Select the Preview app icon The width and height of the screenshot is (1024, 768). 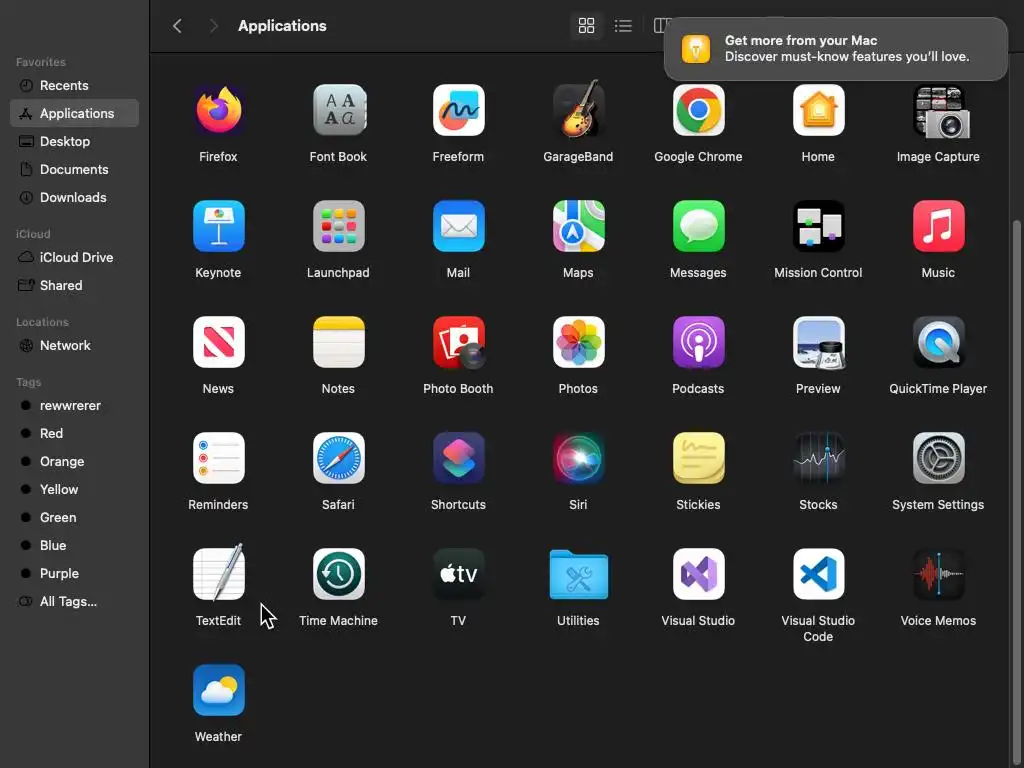(818, 342)
